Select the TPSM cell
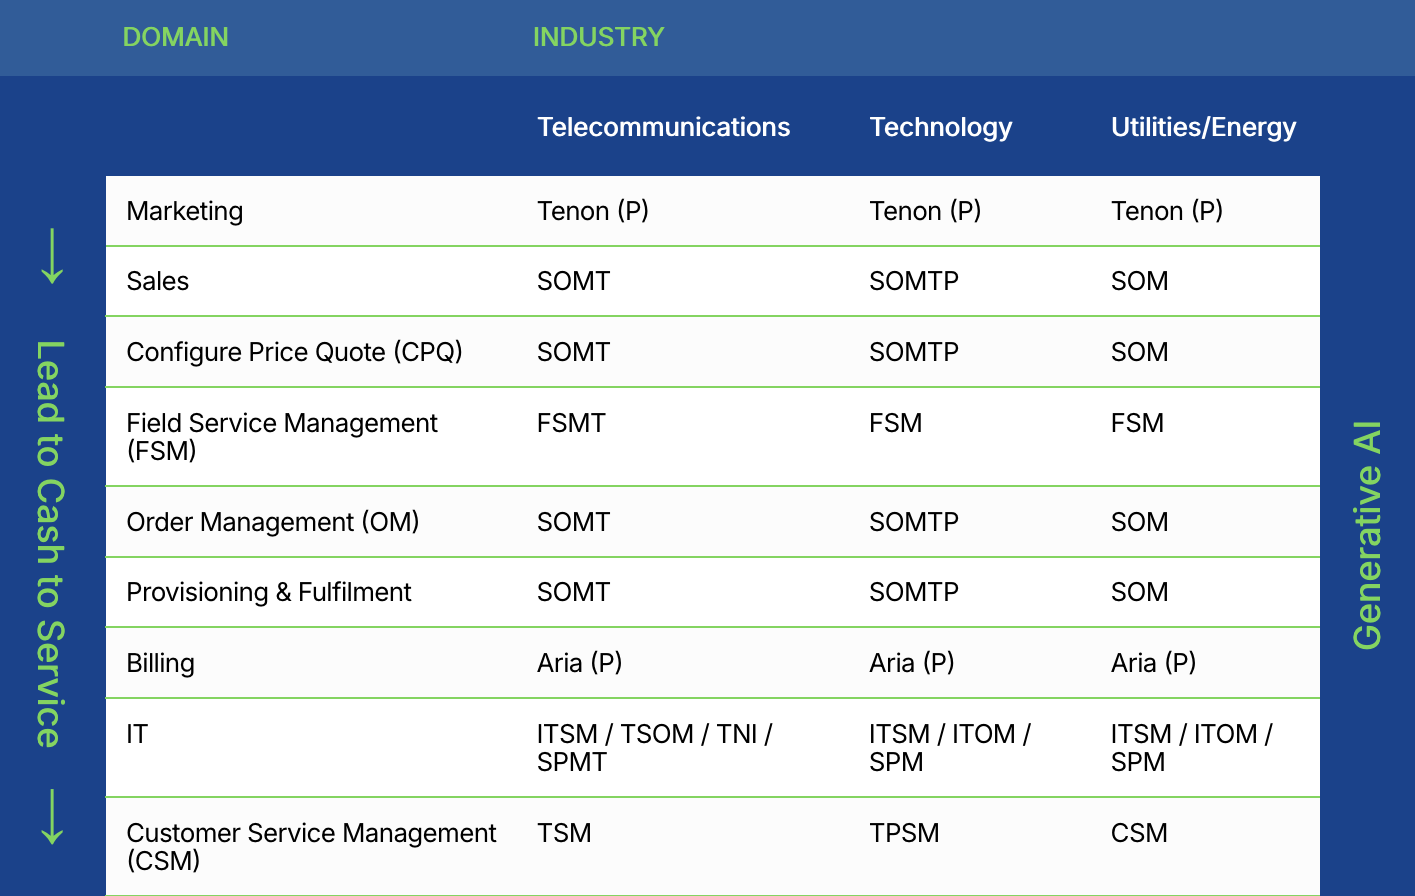Image resolution: width=1415 pixels, height=896 pixels. (904, 833)
